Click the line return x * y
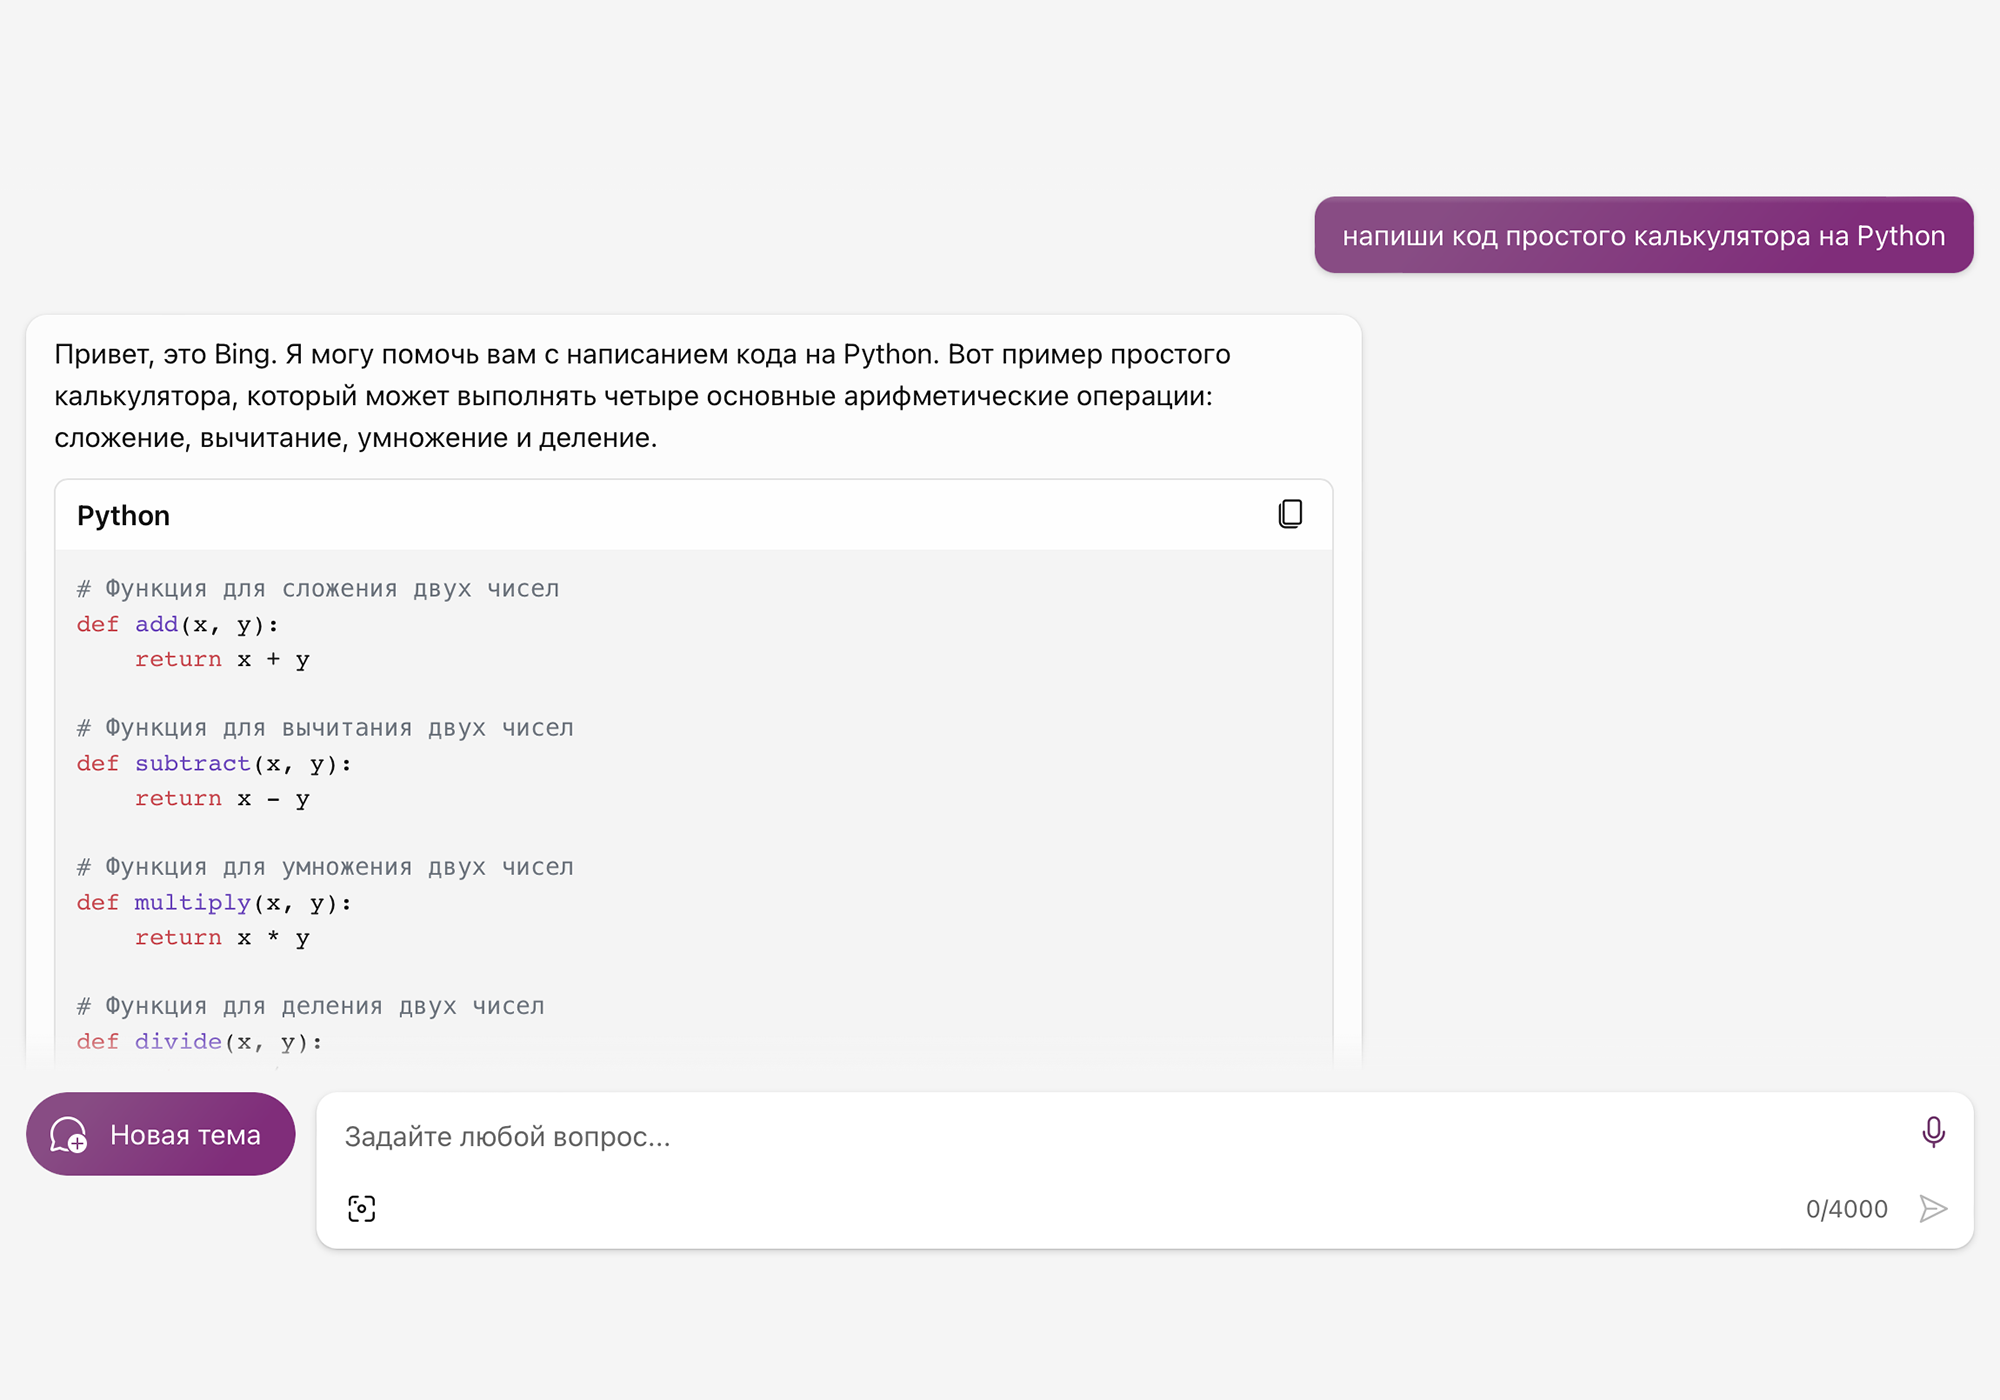Image resolution: width=2000 pixels, height=1400 pixels. point(222,937)
